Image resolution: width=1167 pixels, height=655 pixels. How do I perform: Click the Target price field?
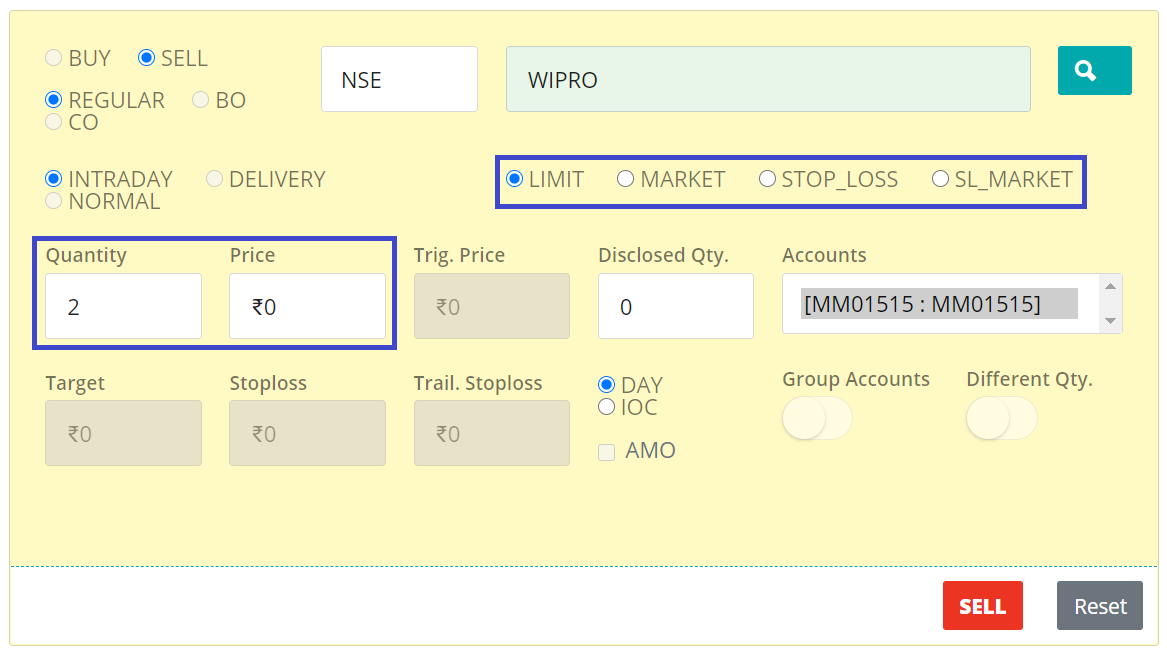coord(124,433)
